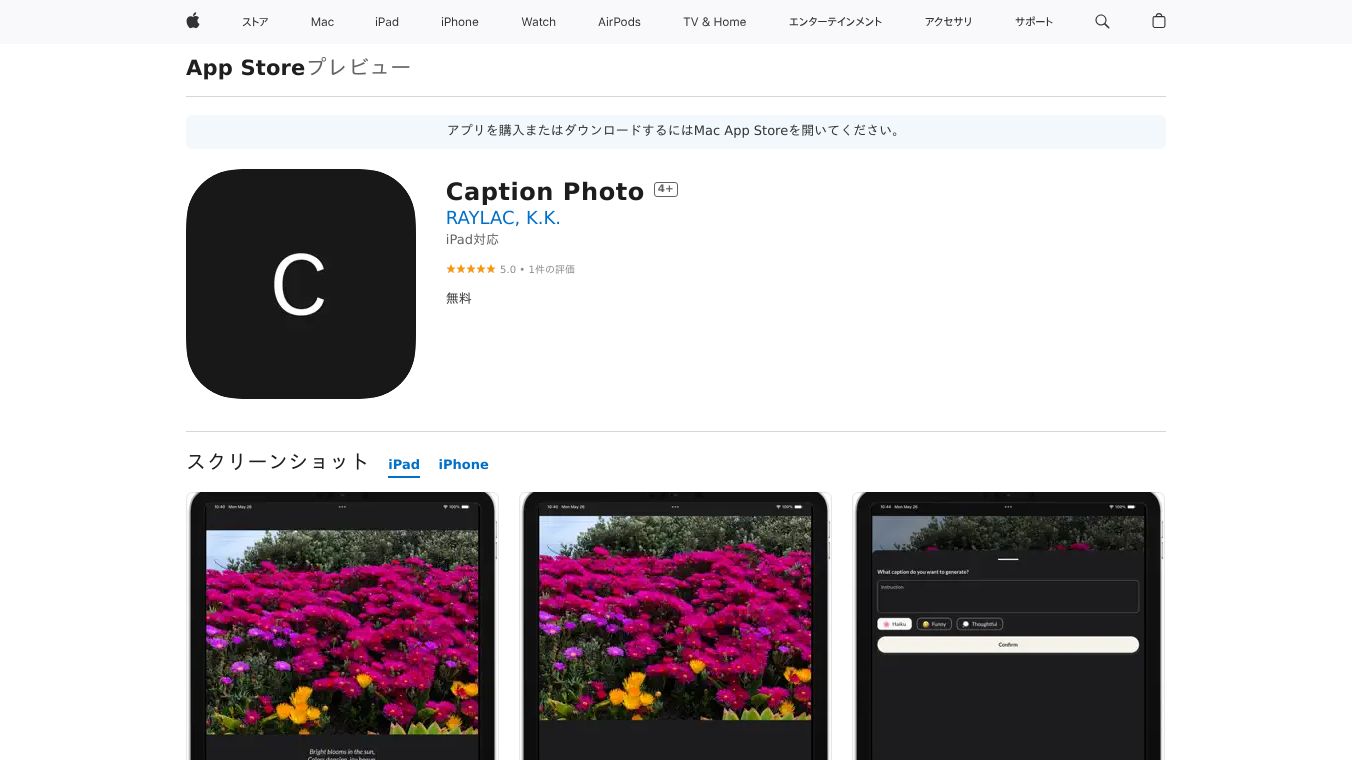View the first screenshot with haiku caption
The height and width of the screenshot is (760, 1352).
[x=342, y=626]
